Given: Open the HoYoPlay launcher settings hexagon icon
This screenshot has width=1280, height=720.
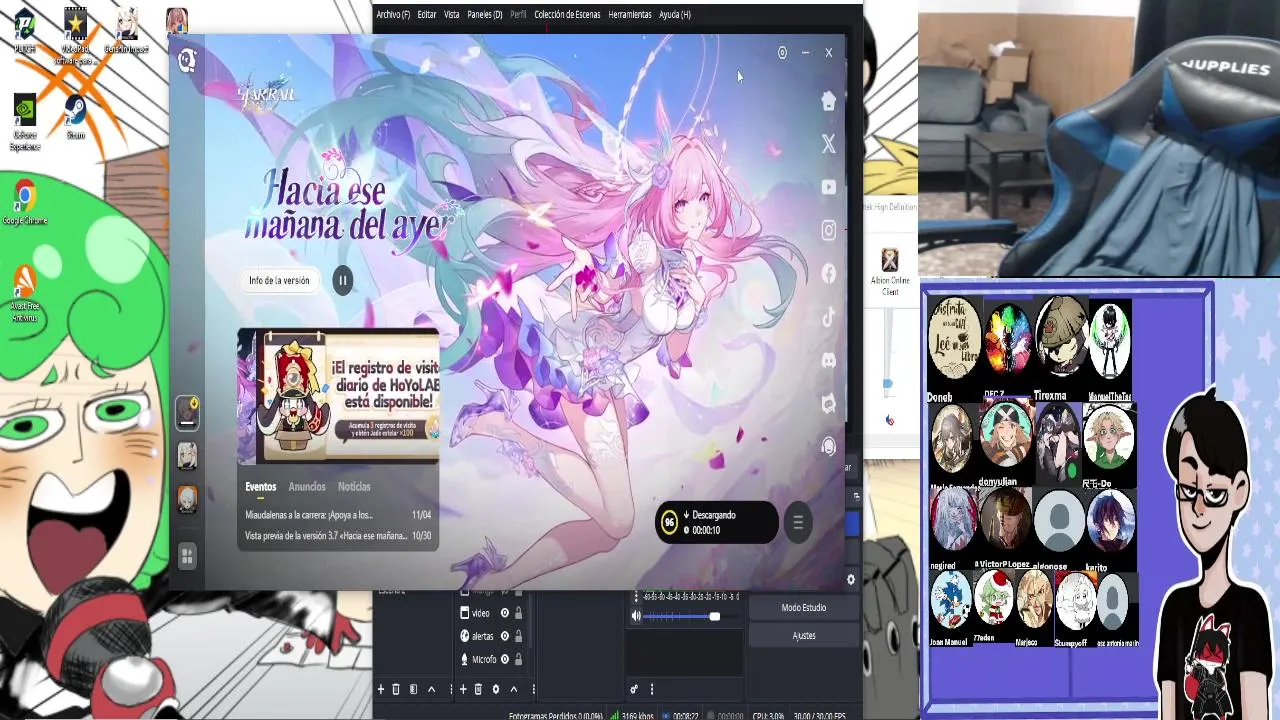Looking at the screenshot, I should pos(782,53).
